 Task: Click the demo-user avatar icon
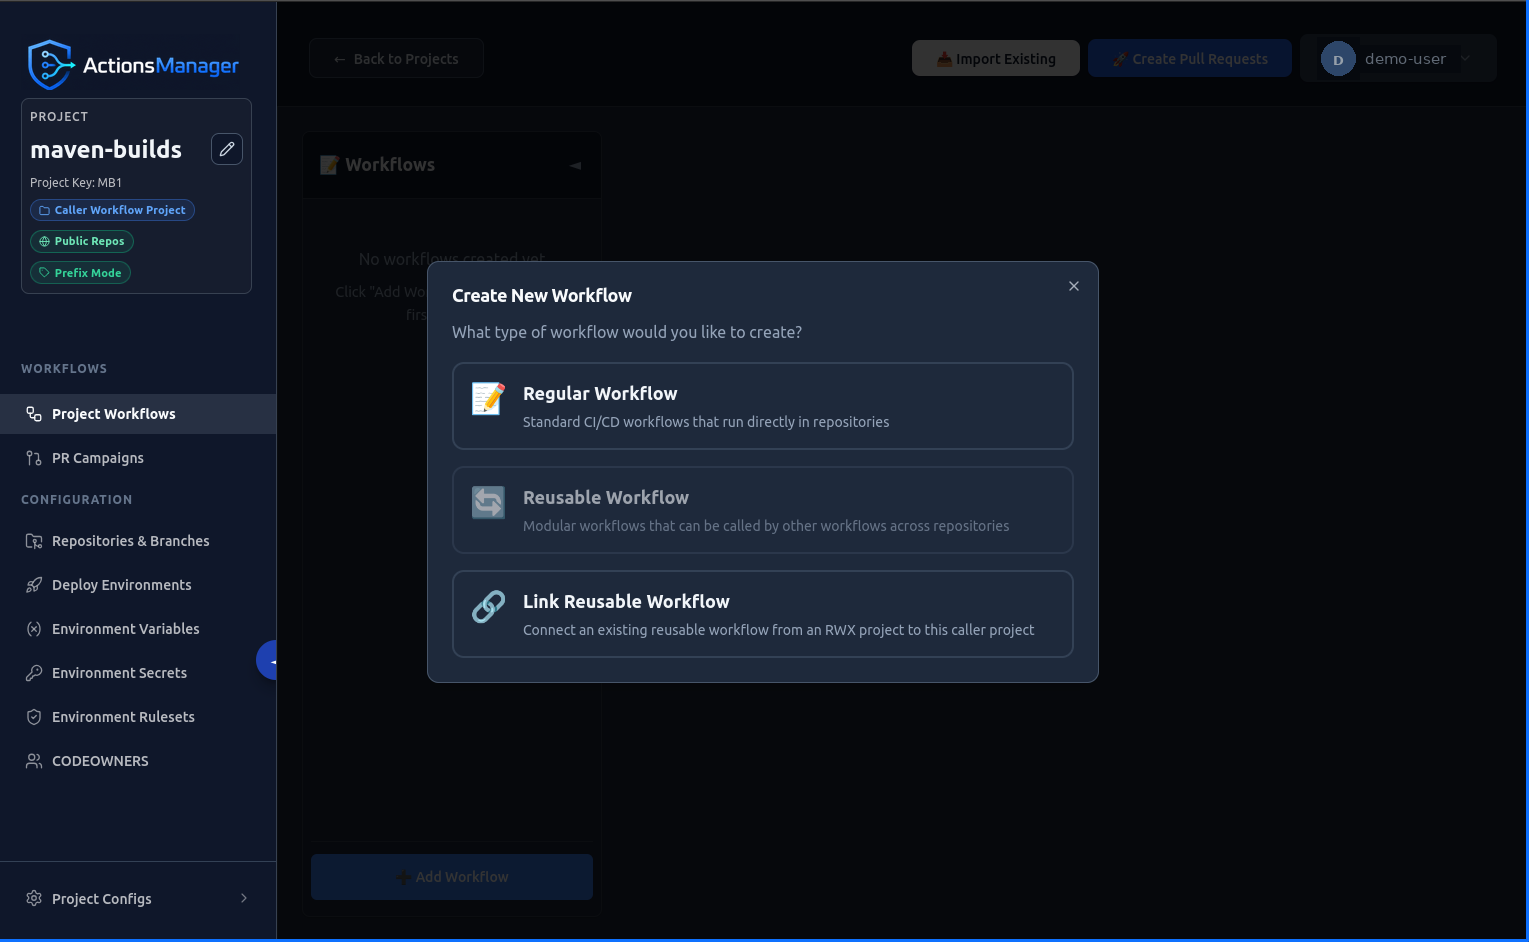1338,59
